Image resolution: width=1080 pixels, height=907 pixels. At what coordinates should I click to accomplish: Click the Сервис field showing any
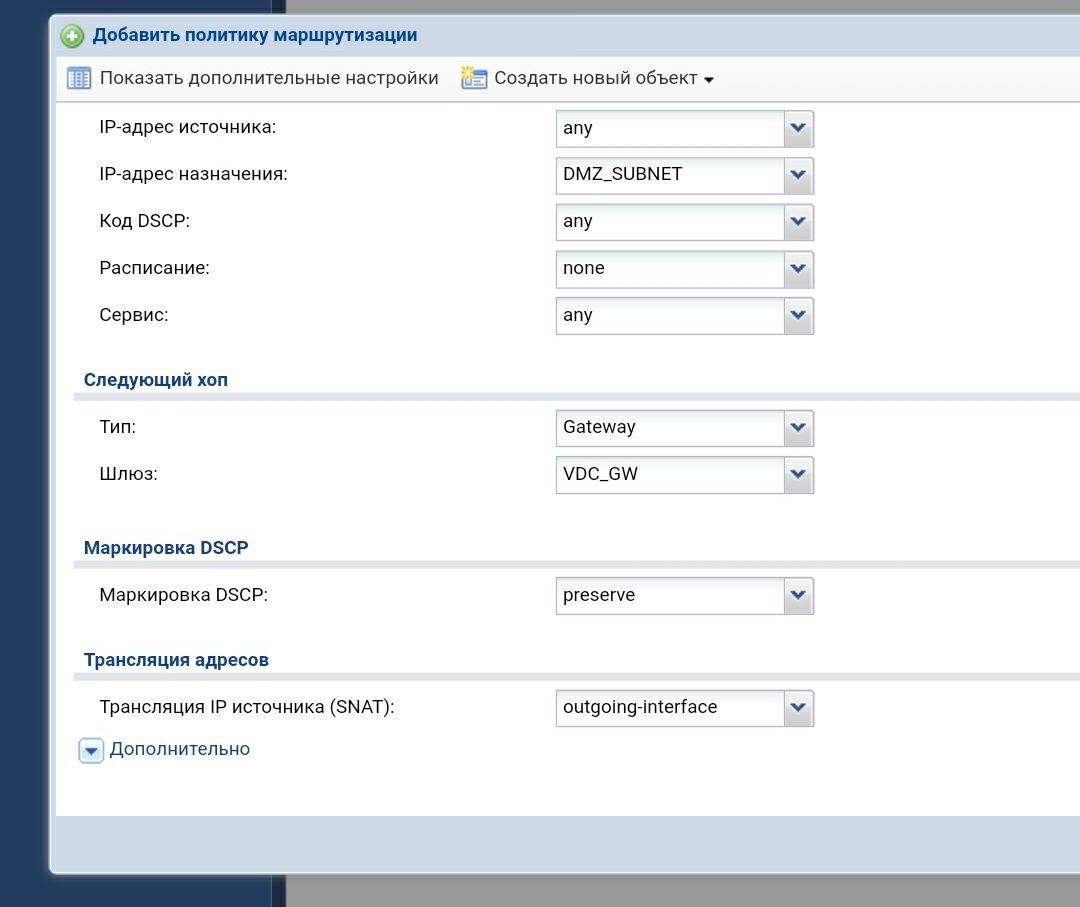click(670, 315)
